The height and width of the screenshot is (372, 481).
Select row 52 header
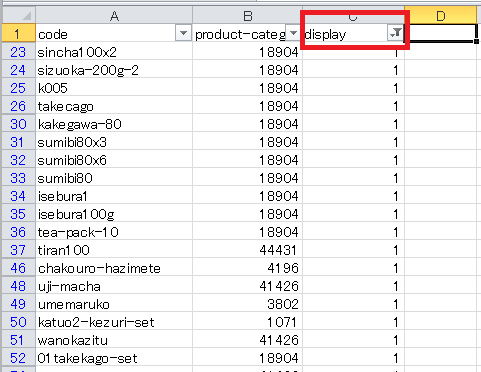(18, 358)
